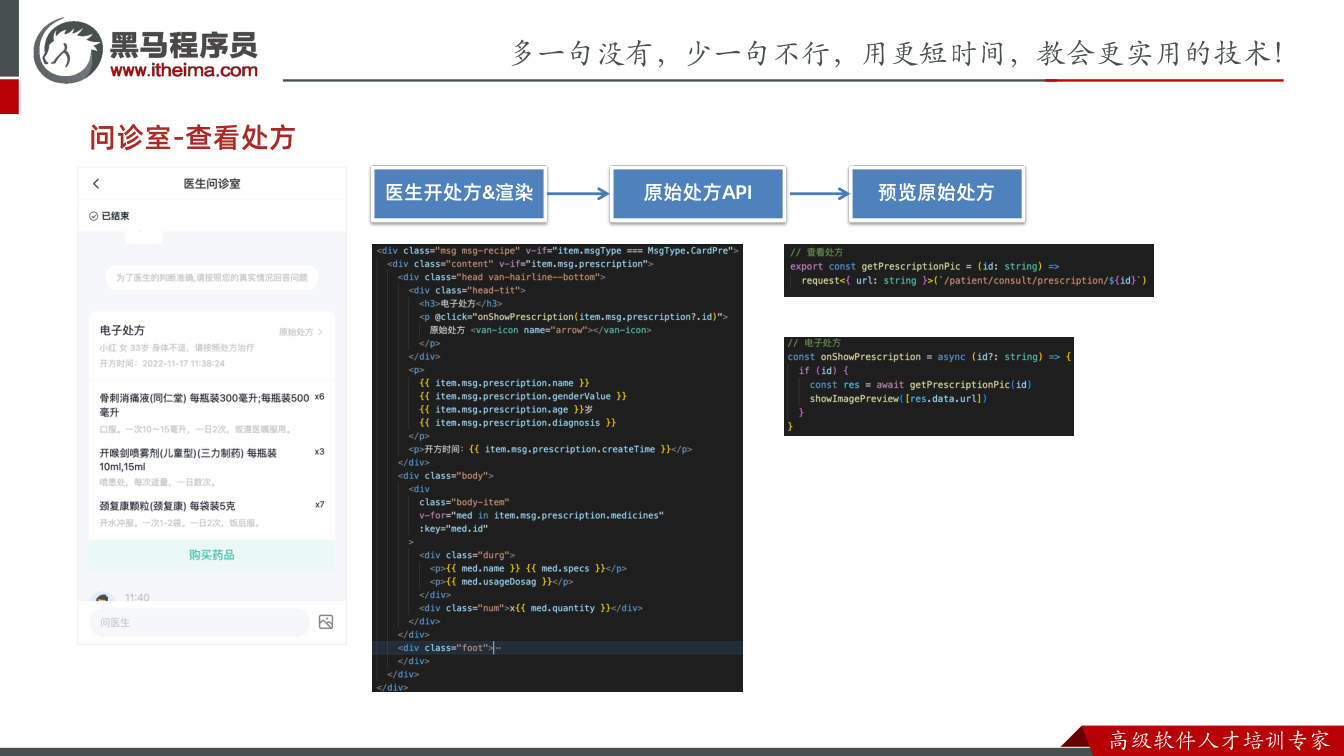Viewport: 1344px width, 756px height.
Task: Click item.msg.prescription.diagnosis in the code
Action: pos(518,423)
